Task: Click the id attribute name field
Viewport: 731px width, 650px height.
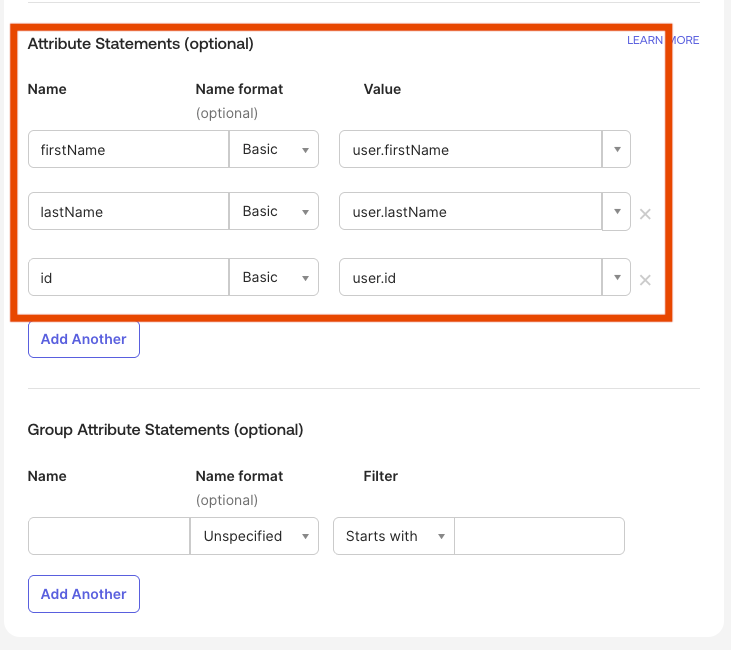Action: tap(128, 277)
